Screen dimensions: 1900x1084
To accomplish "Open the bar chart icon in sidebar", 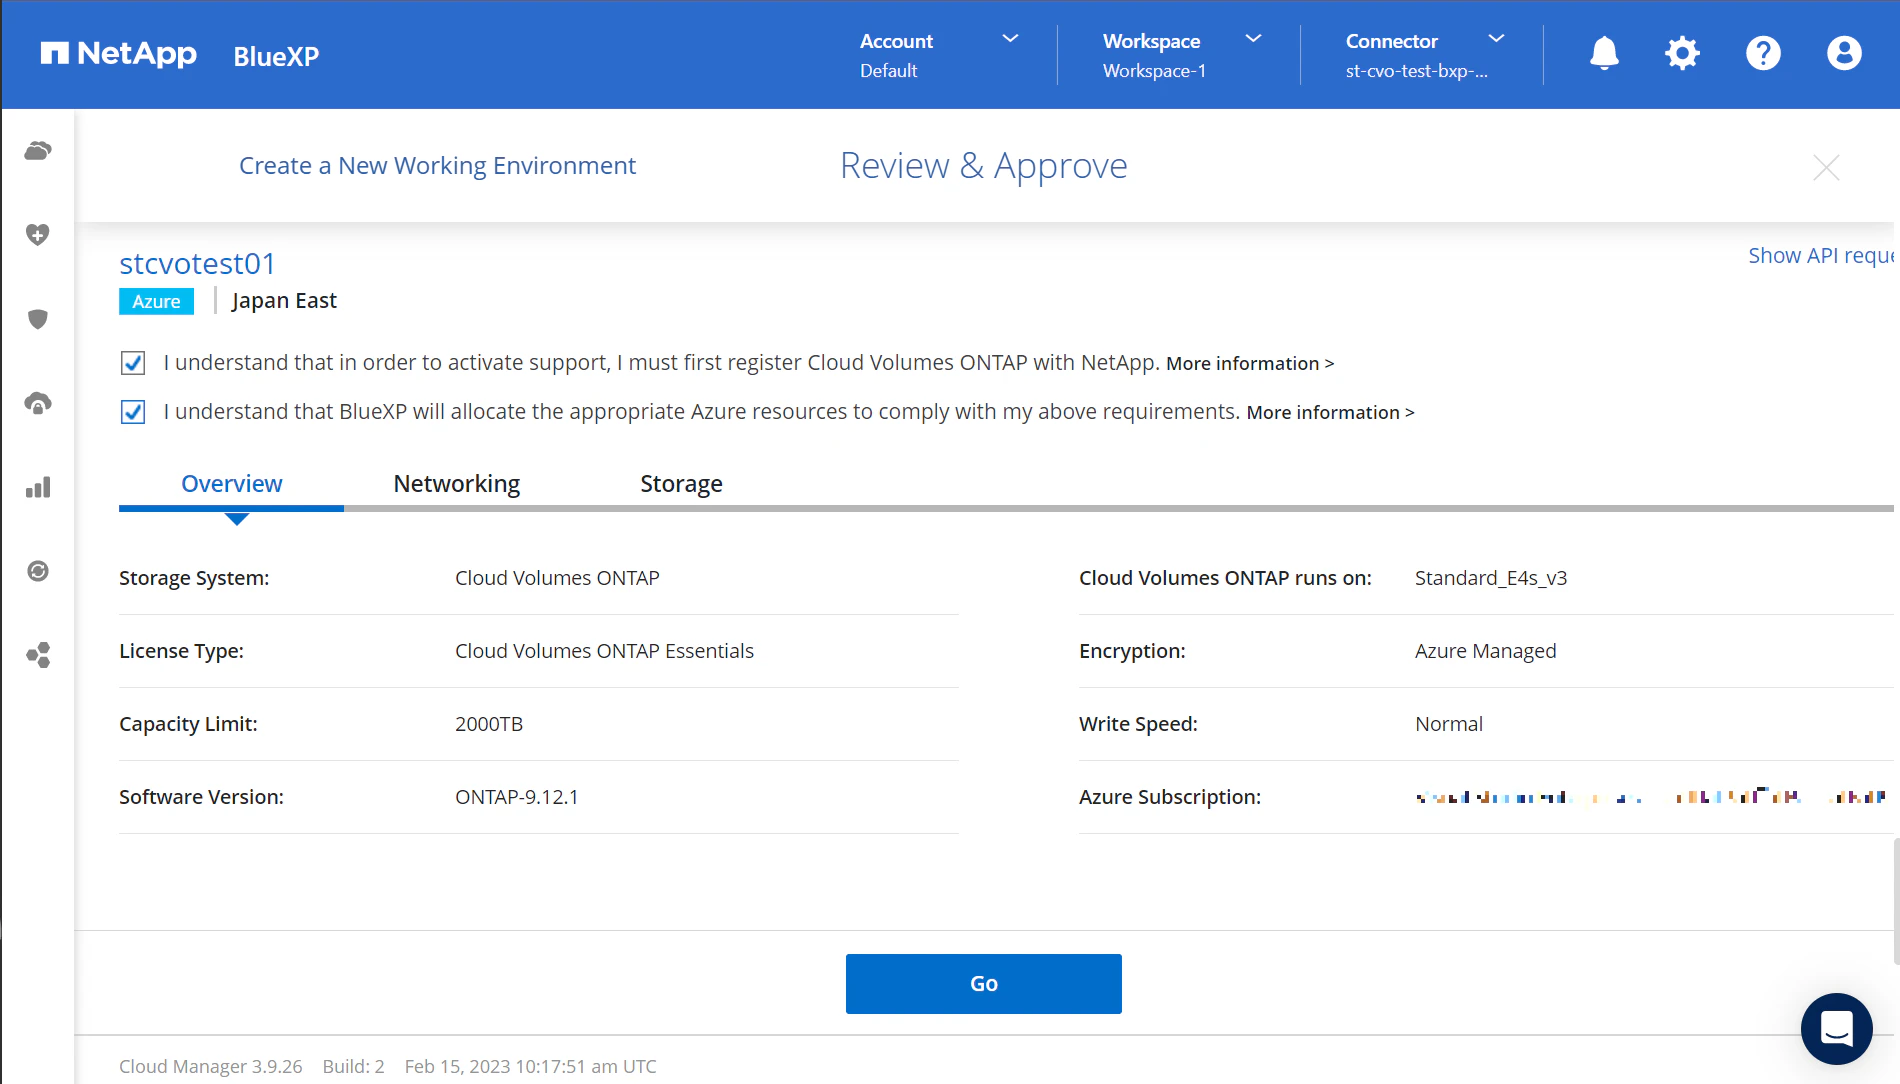I will (x=38, y=487).
